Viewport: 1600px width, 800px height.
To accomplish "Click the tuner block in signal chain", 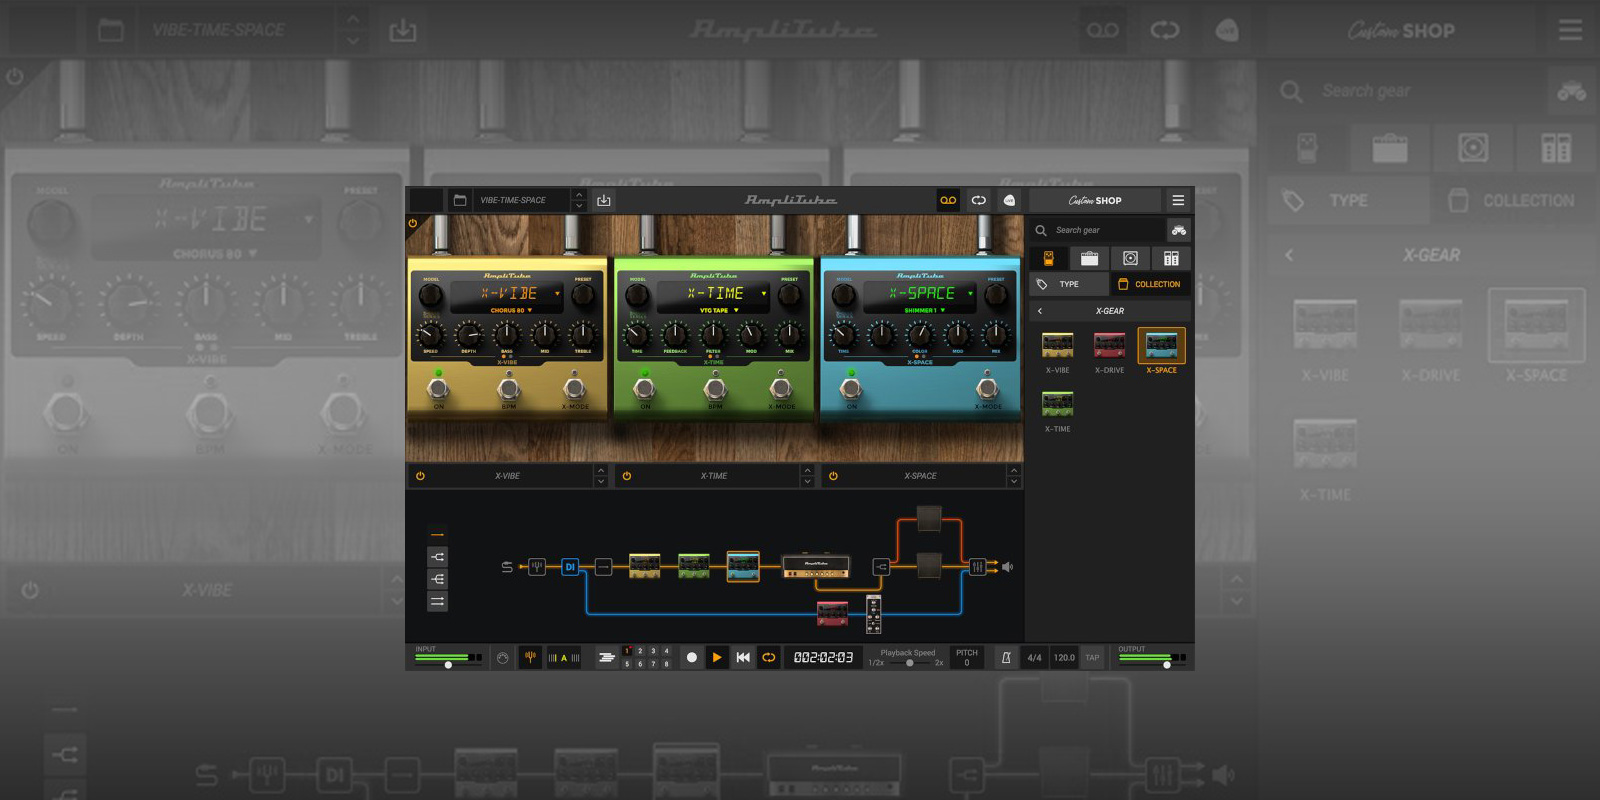I will [x=537, y=567].
